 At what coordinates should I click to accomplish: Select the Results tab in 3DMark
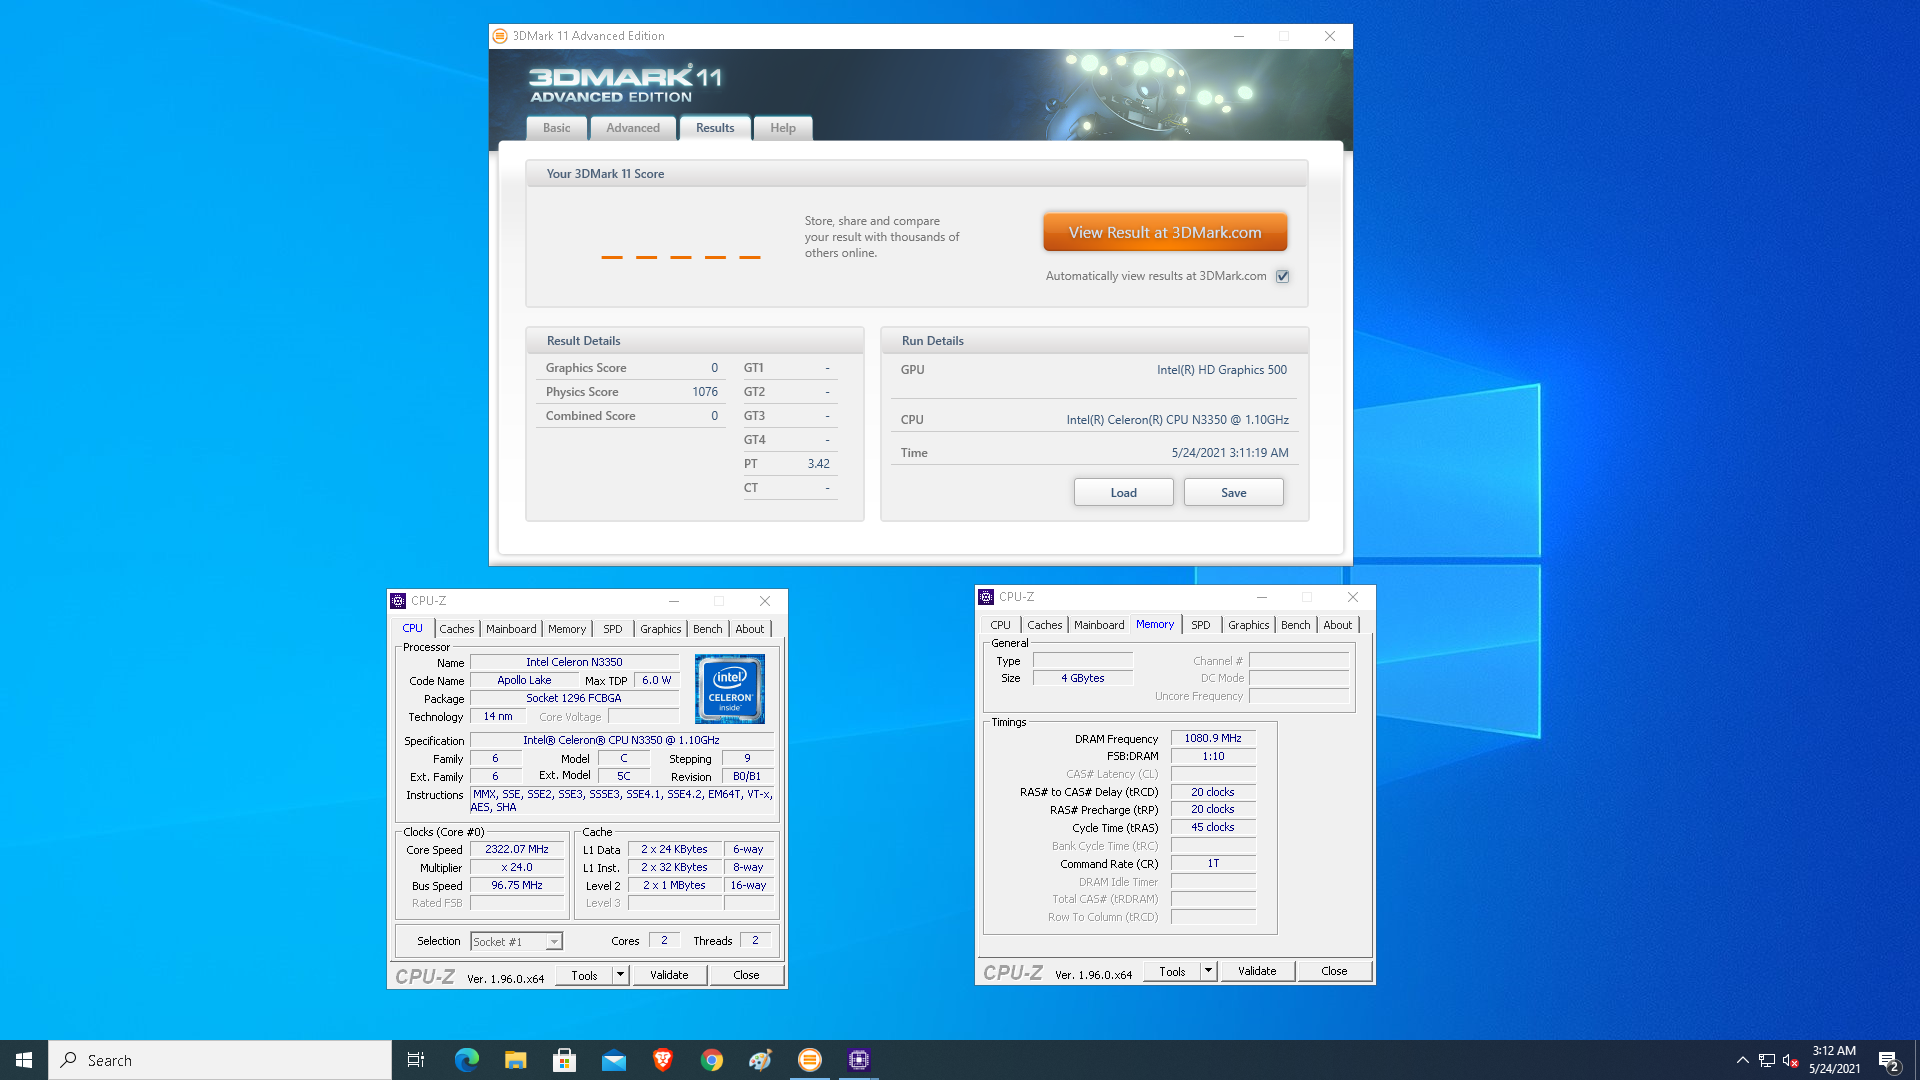[x=715, y=128]
